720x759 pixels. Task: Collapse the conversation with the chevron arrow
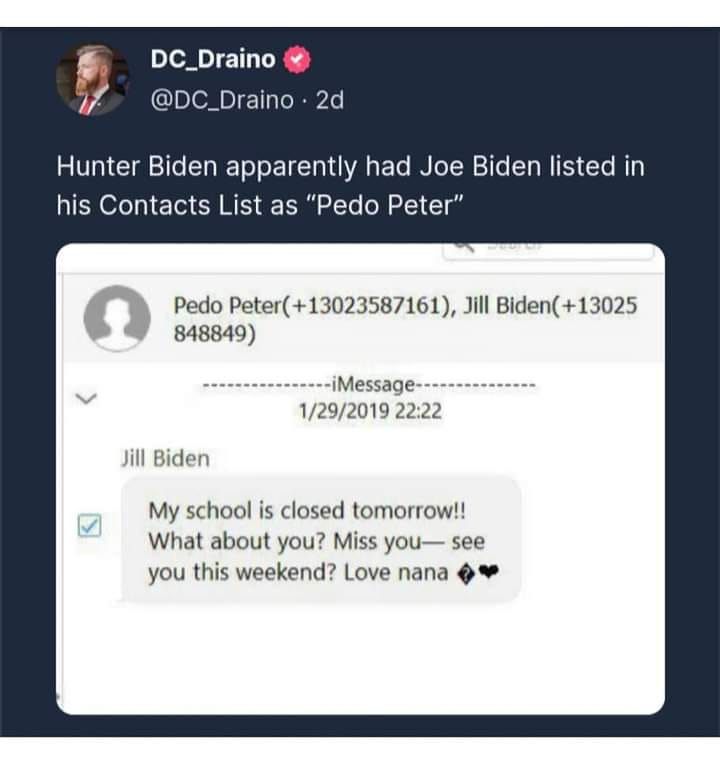(x=85, y=398)
